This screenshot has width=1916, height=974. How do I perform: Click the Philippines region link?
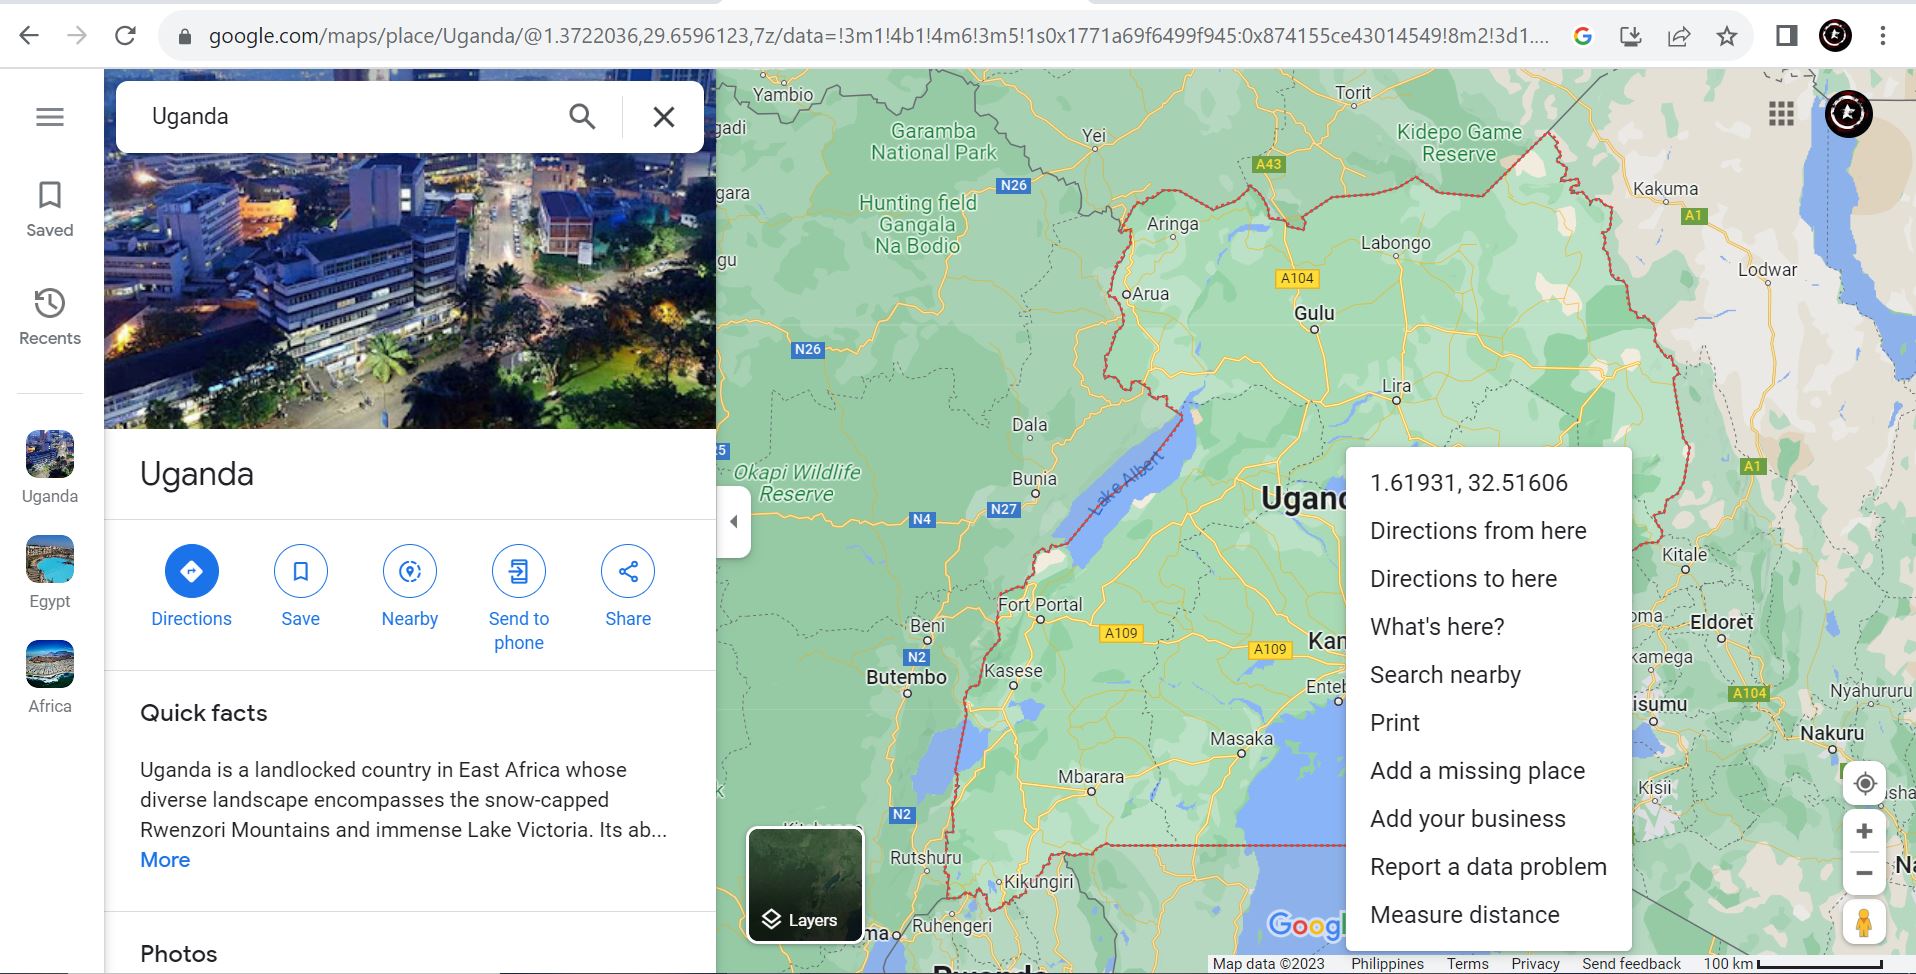click(x=1387, y=964)
